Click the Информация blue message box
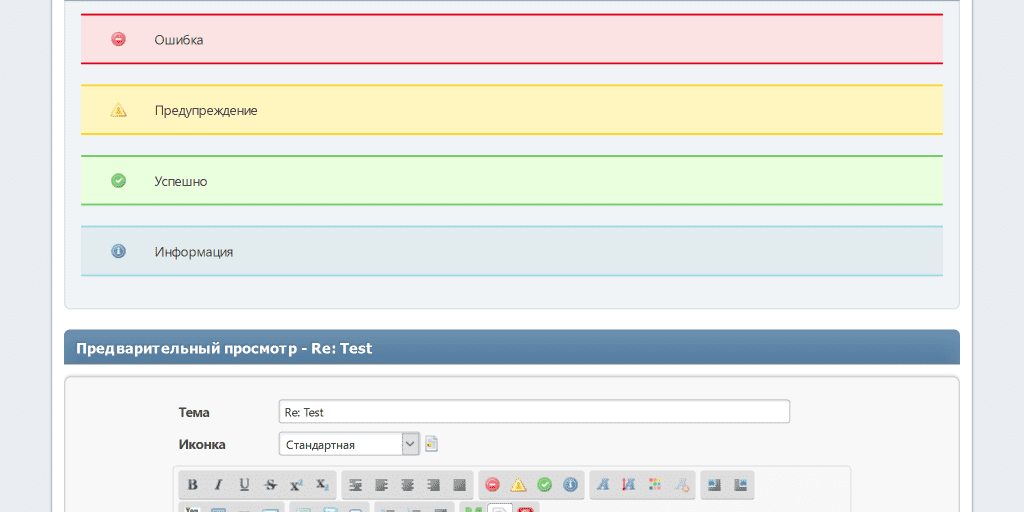1024x512 pixels. 511,252
